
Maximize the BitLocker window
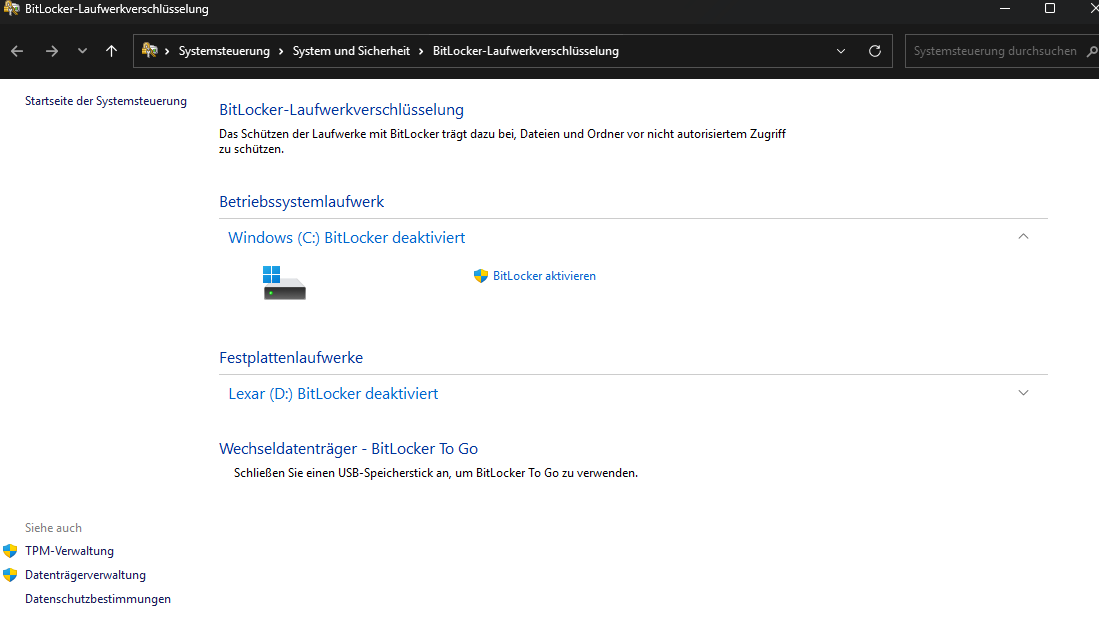point(1050,8)
